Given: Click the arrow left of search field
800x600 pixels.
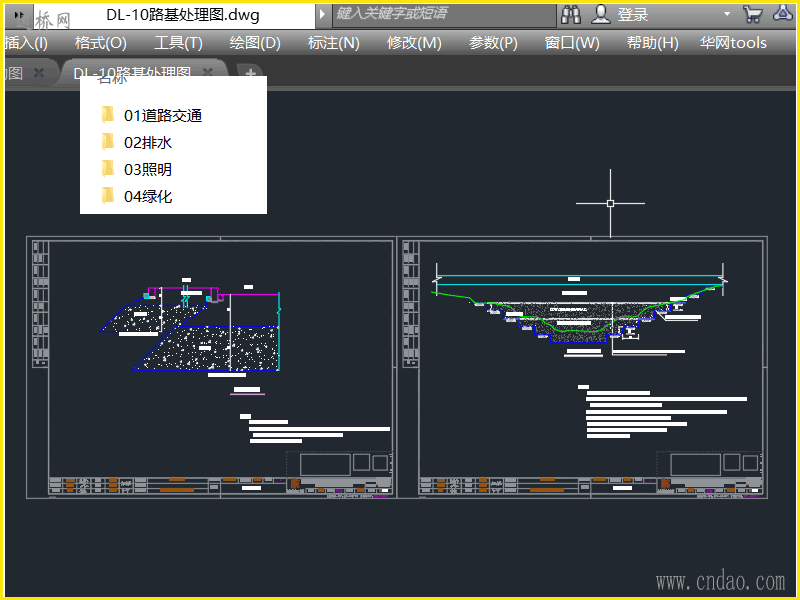Looking at the screenshot, I should (322, 14).
